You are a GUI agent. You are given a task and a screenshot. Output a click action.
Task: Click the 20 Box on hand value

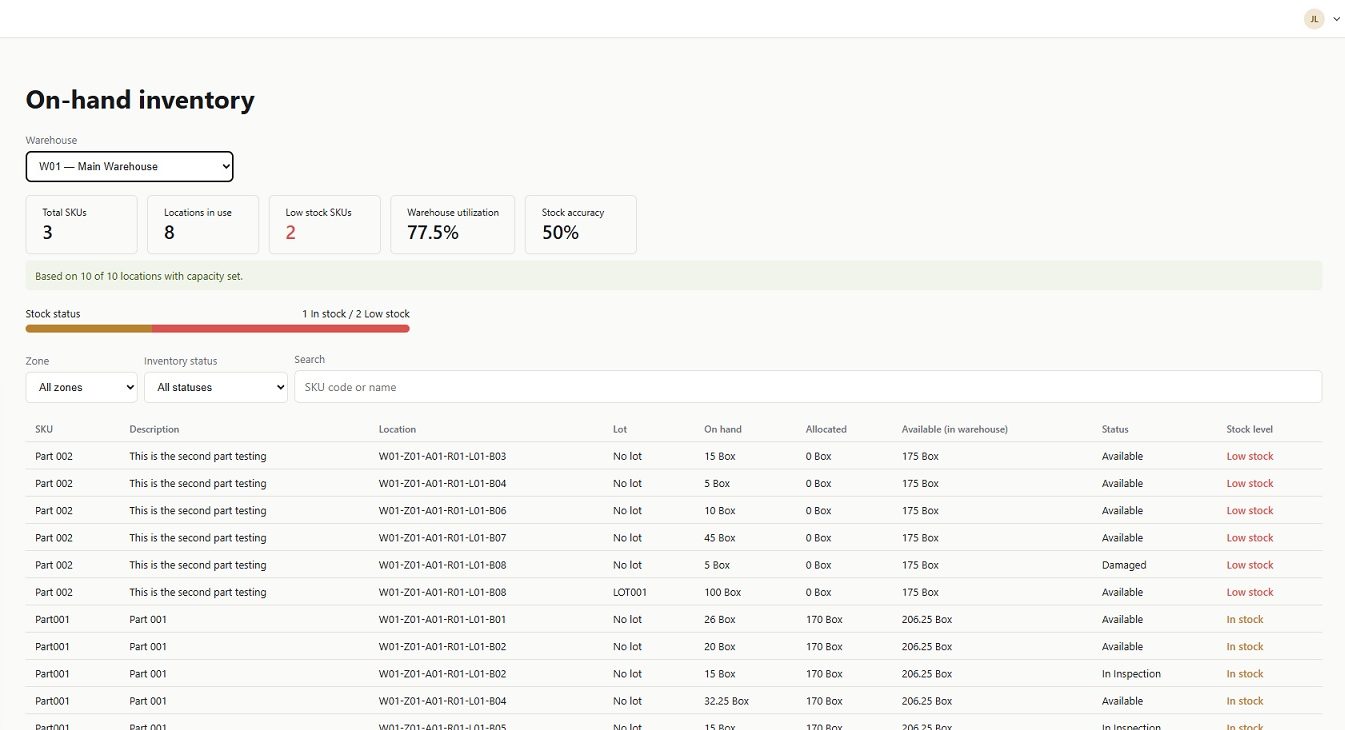[x=720, y=646]
